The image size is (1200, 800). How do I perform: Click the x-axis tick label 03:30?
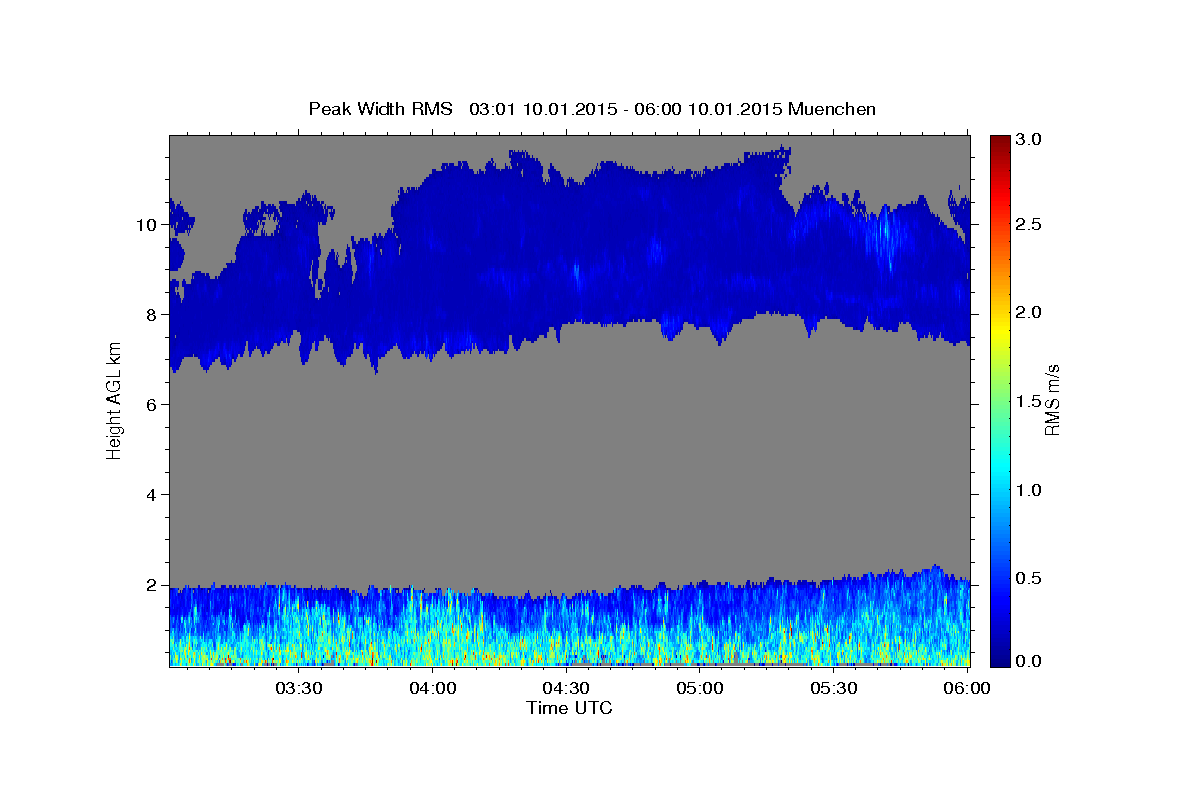(299, 689)
